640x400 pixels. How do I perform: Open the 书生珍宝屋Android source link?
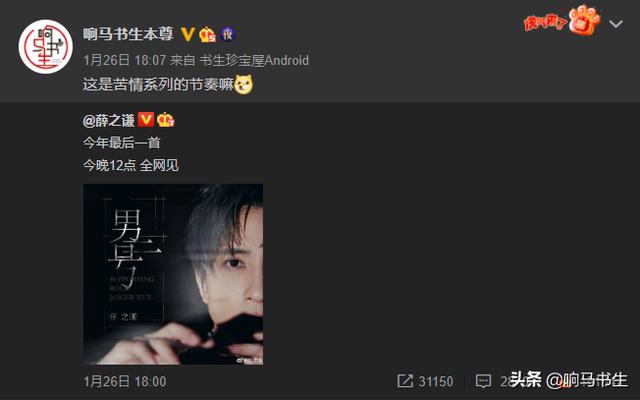254,60
